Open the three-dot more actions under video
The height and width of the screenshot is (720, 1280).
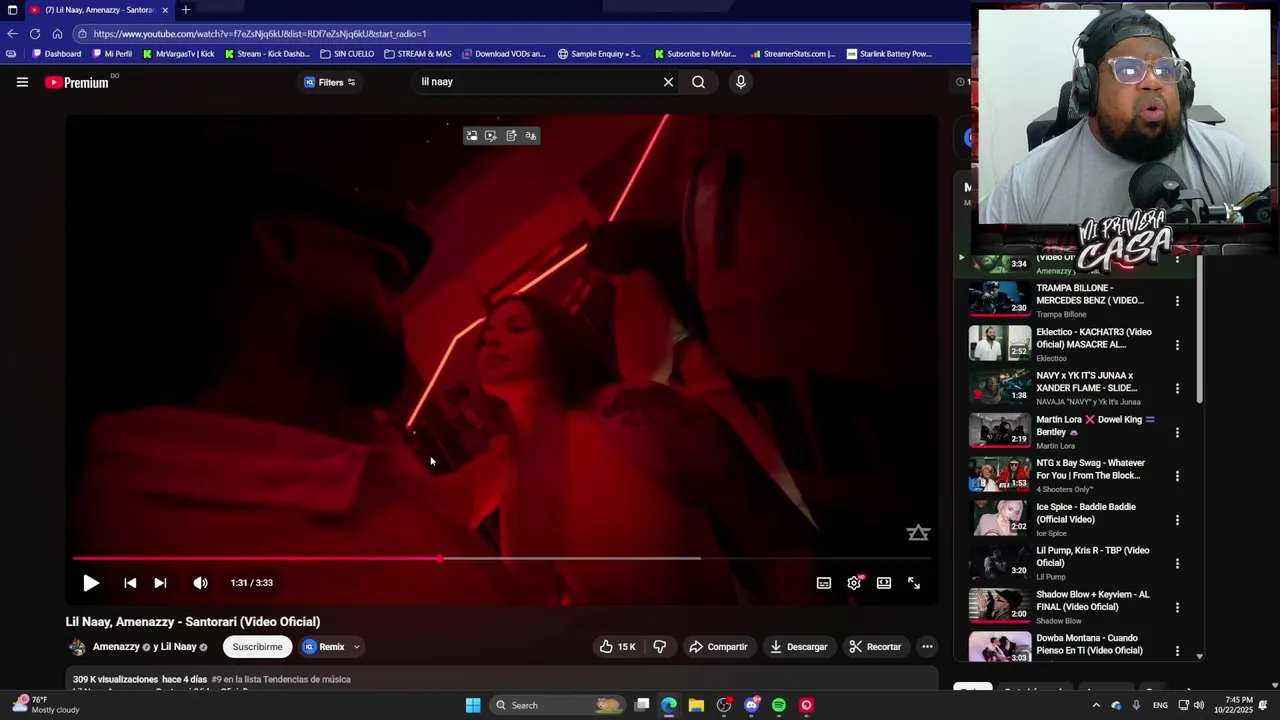coord(927,647)
